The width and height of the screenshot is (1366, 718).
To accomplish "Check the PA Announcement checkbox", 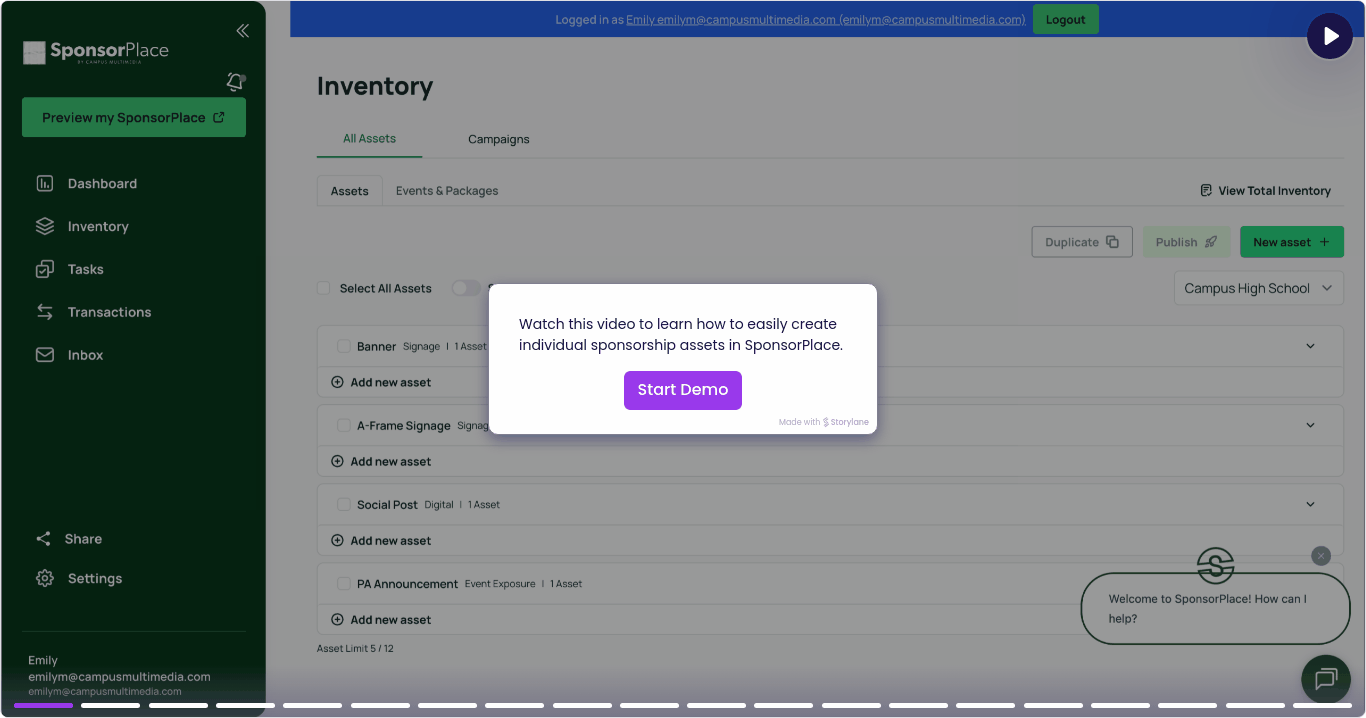I will (x=344, y=583).
